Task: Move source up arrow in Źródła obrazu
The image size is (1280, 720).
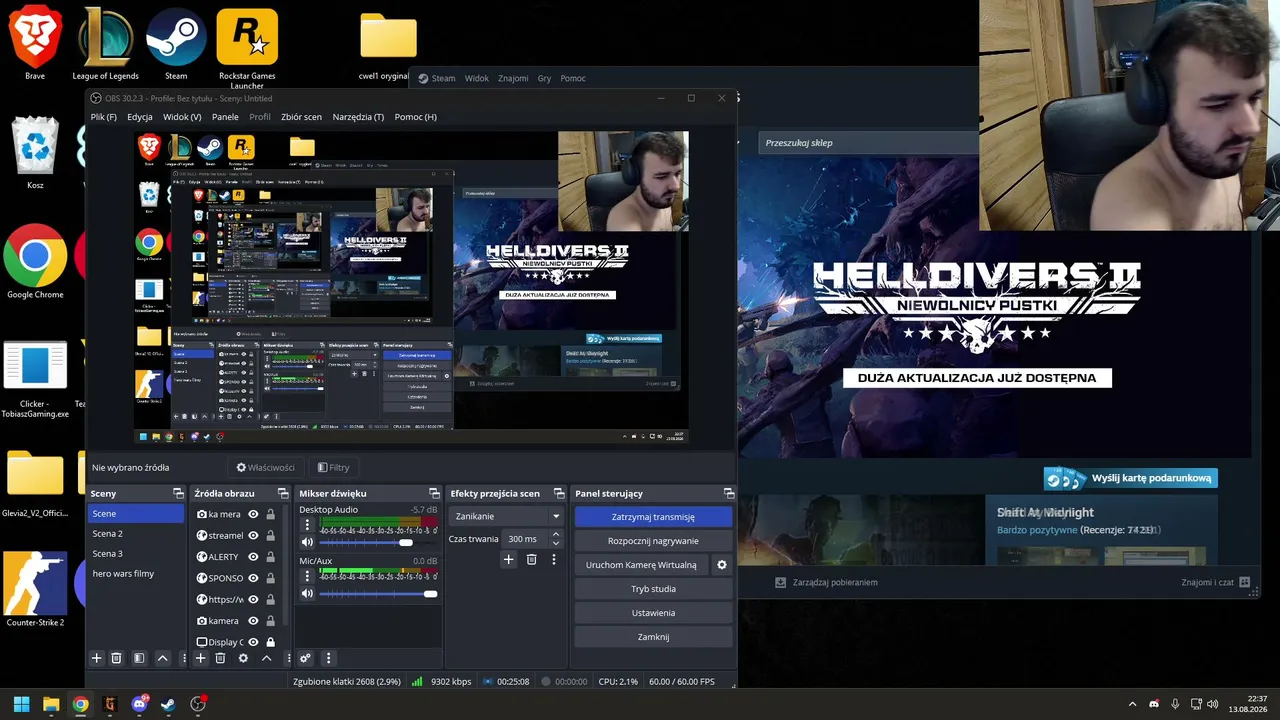Action: (x=266, y=658)
